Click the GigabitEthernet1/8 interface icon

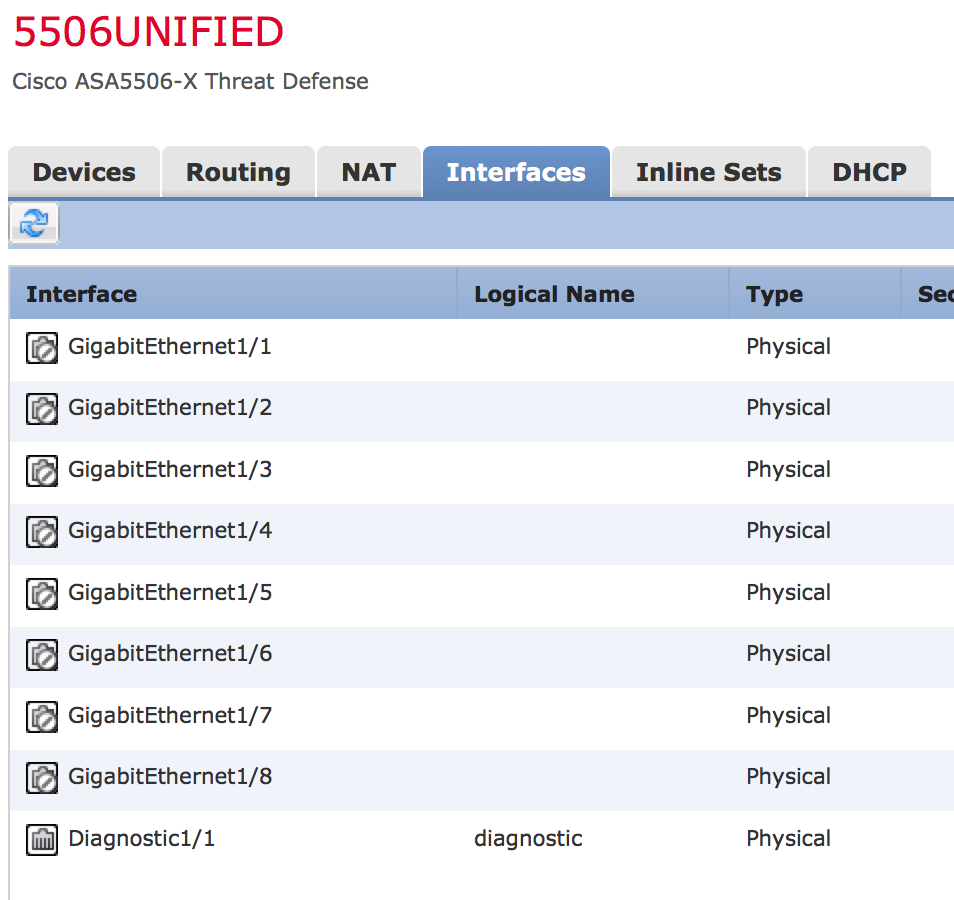tap(41, 778)
